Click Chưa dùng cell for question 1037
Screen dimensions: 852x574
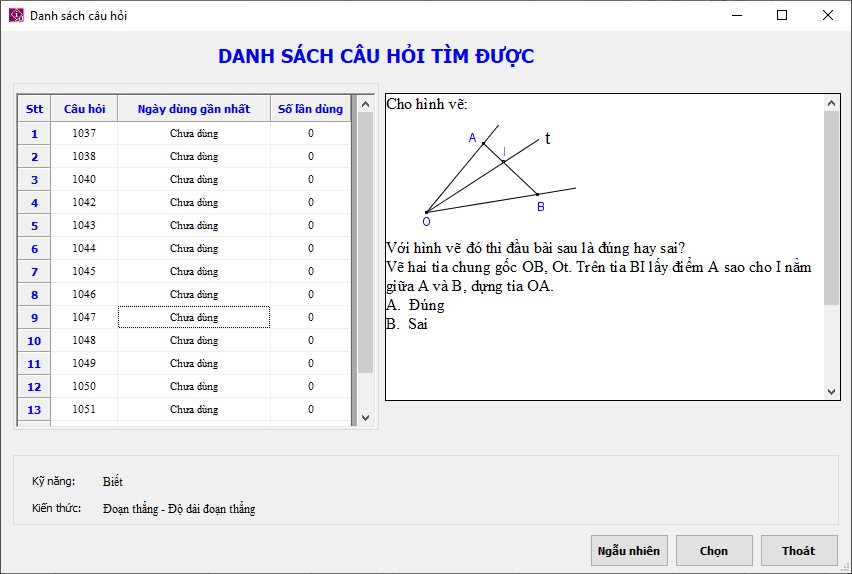point(194,133)
